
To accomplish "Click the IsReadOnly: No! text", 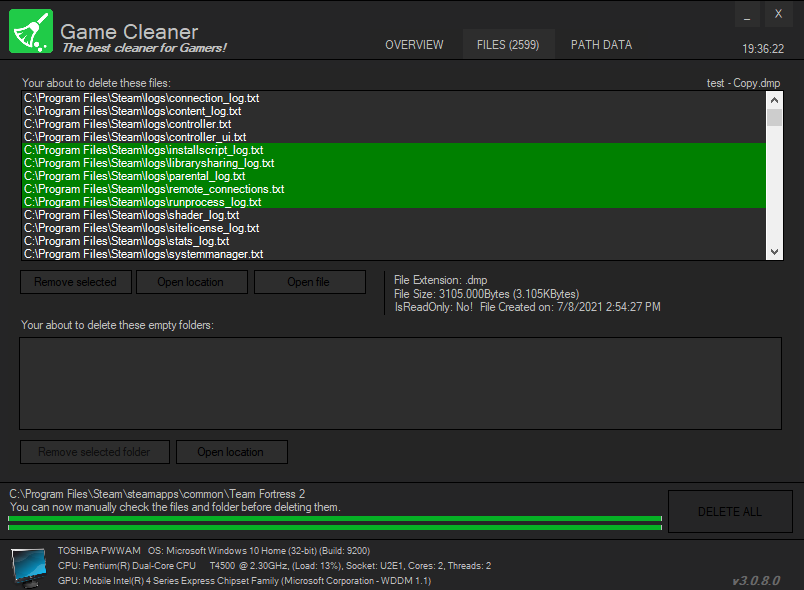I will (x=433, y=307).
